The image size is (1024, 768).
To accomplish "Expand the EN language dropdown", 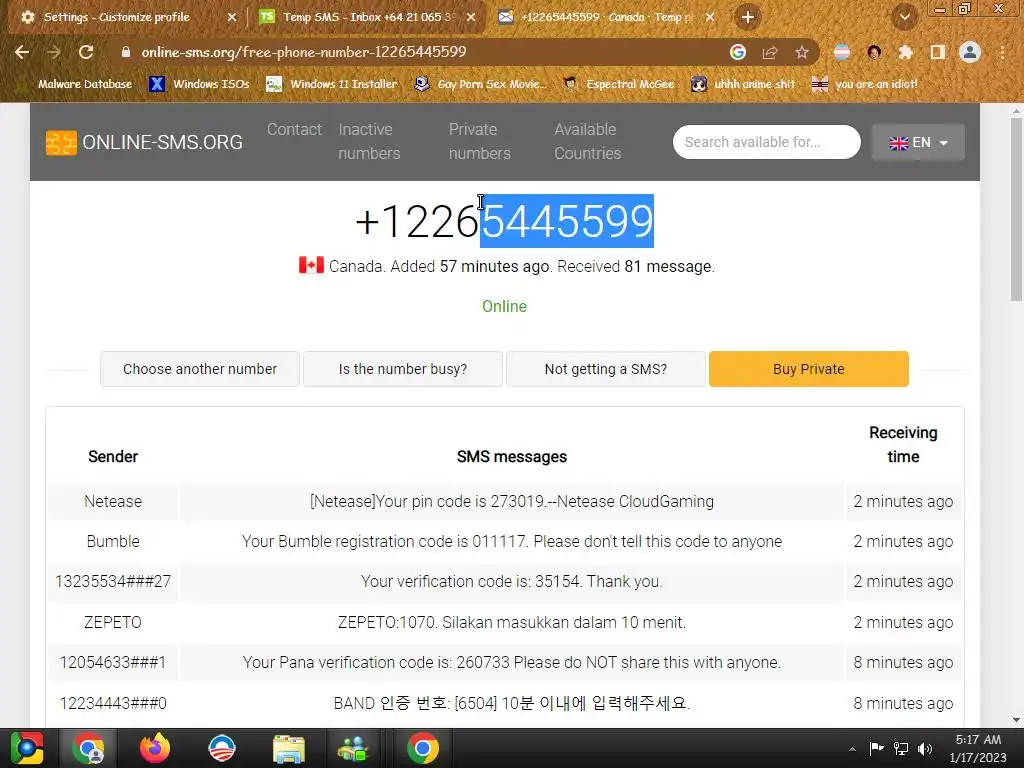I will click(x=918, y=142).
